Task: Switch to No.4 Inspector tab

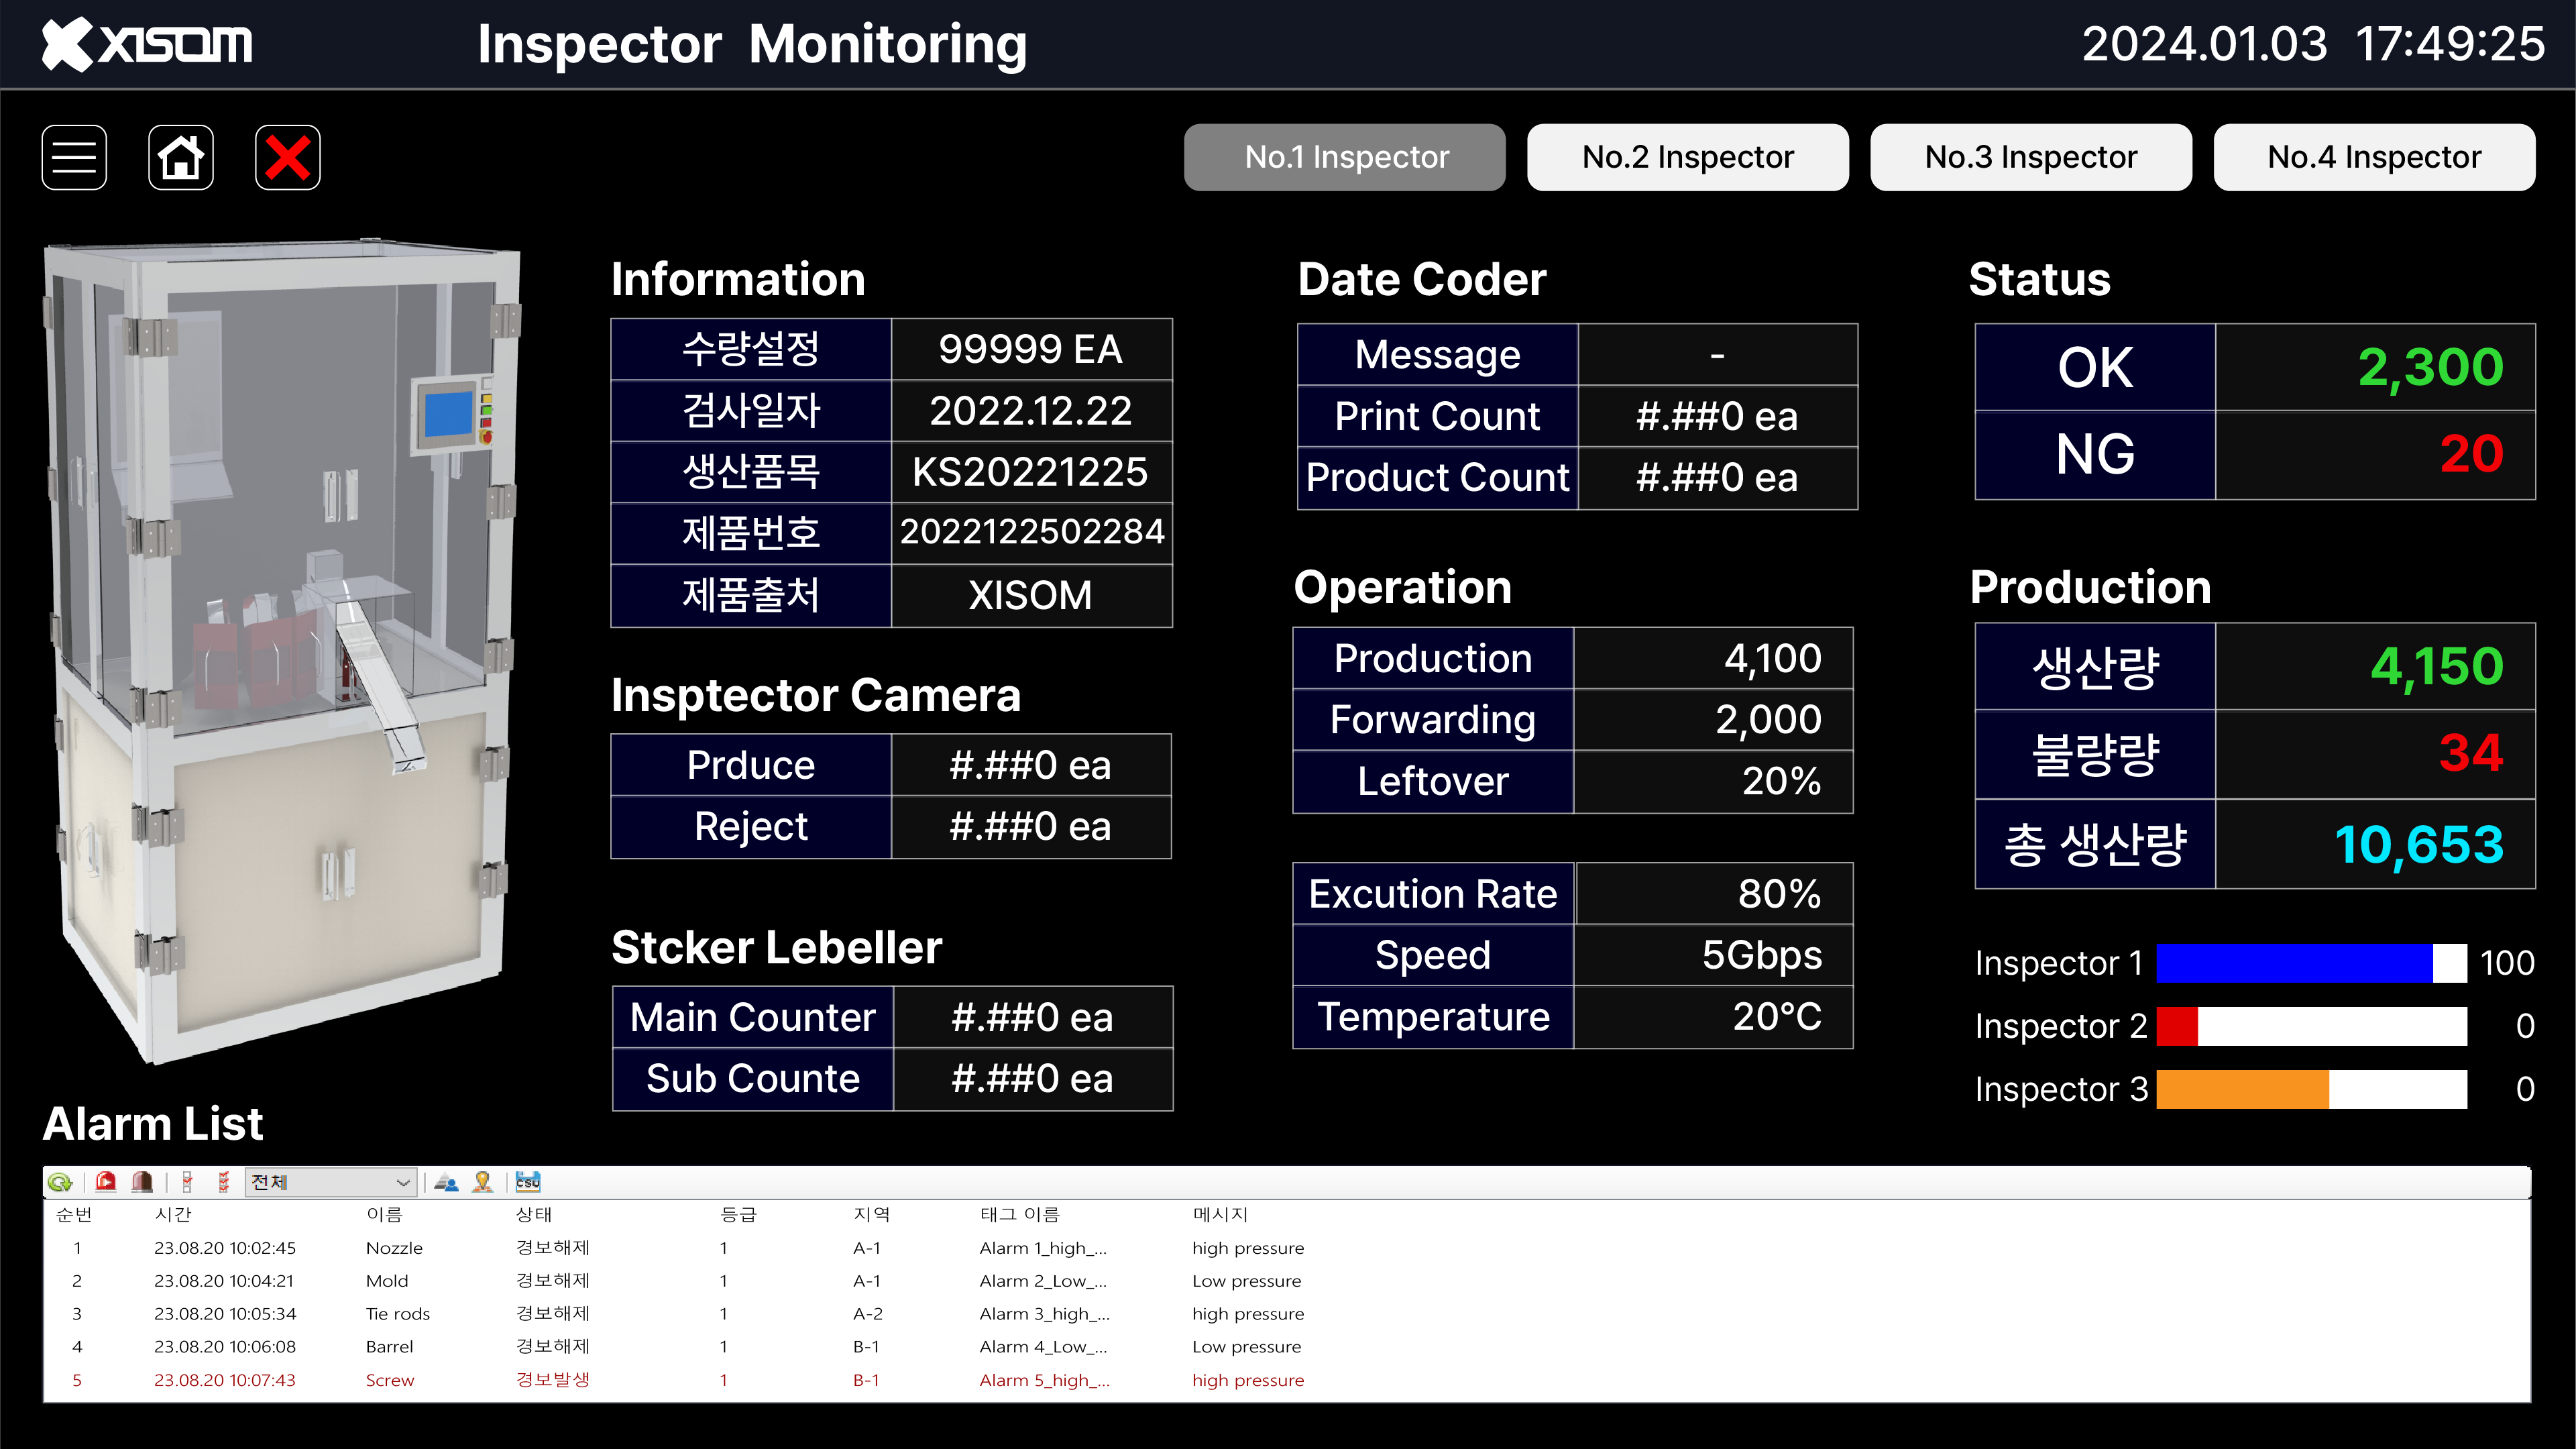Action: [x=2373, y=157]
